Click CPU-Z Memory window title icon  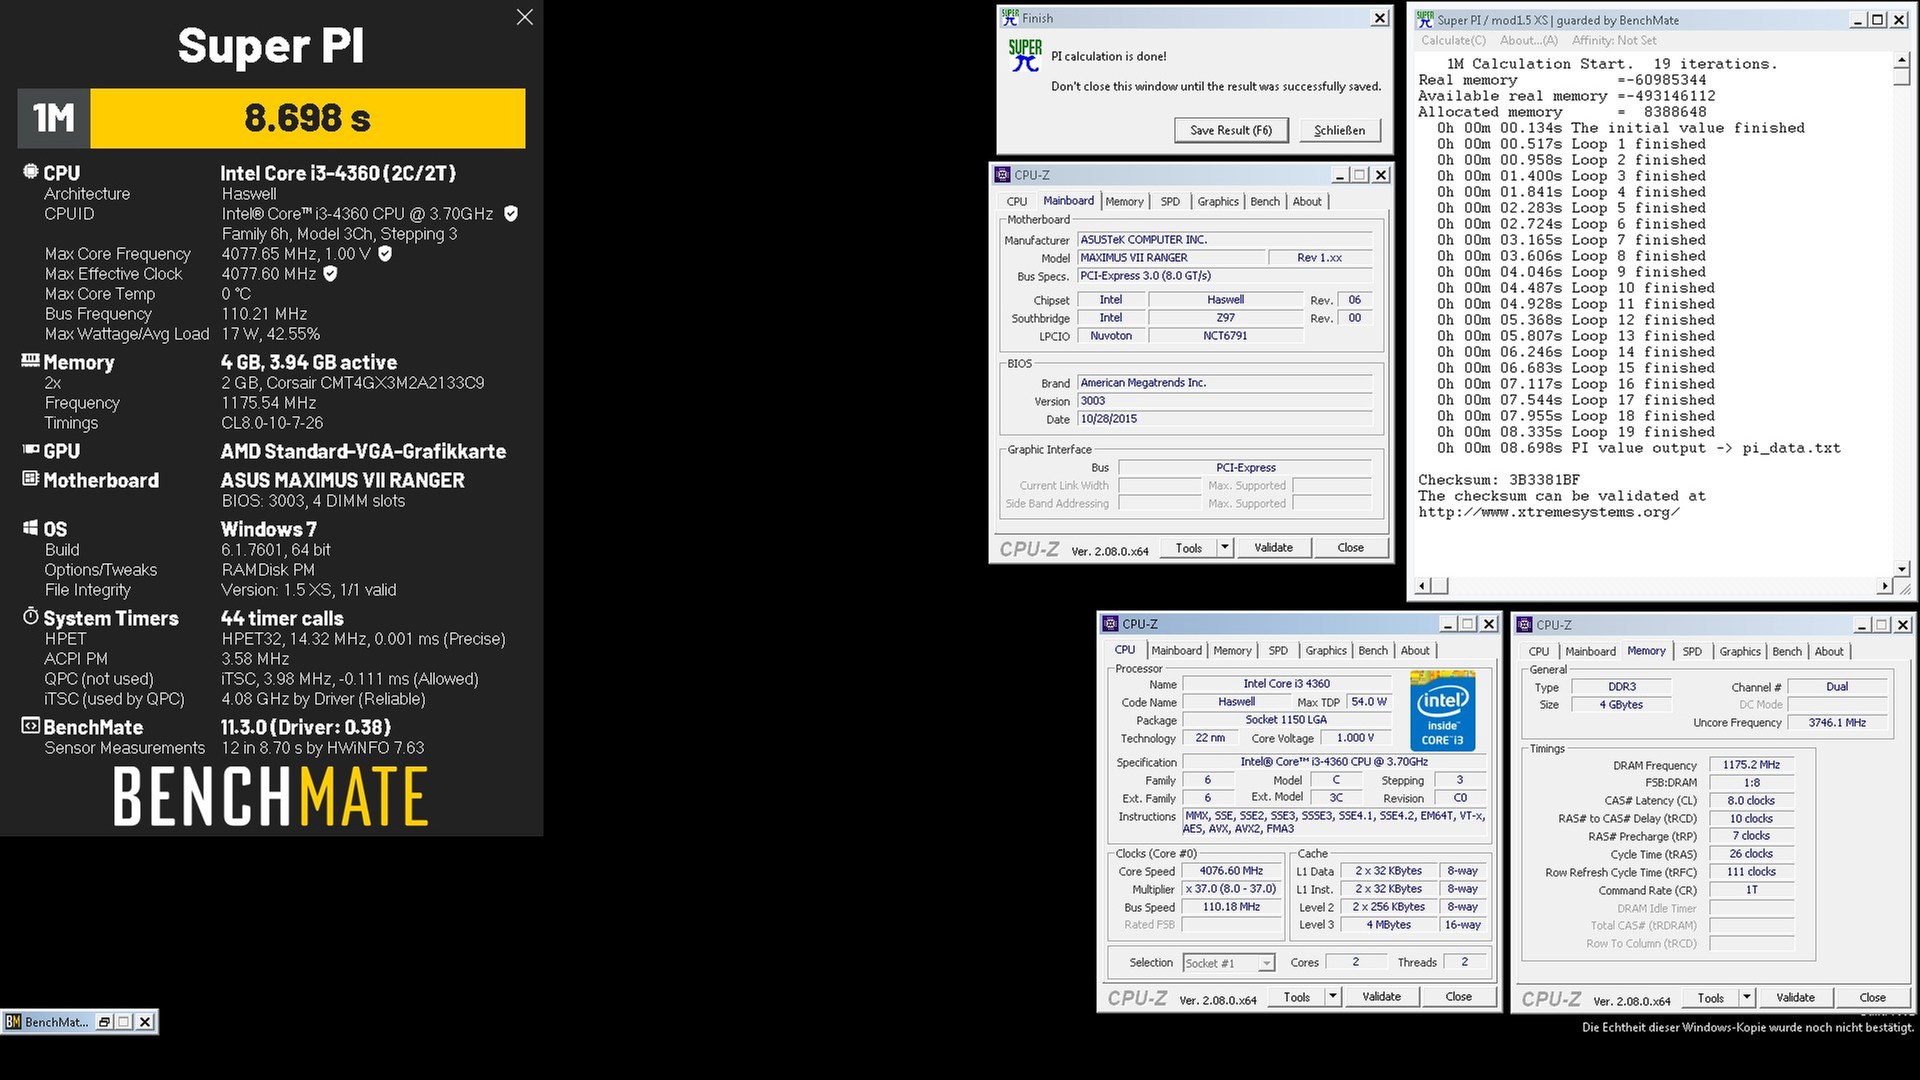(x=1524, y=625)
